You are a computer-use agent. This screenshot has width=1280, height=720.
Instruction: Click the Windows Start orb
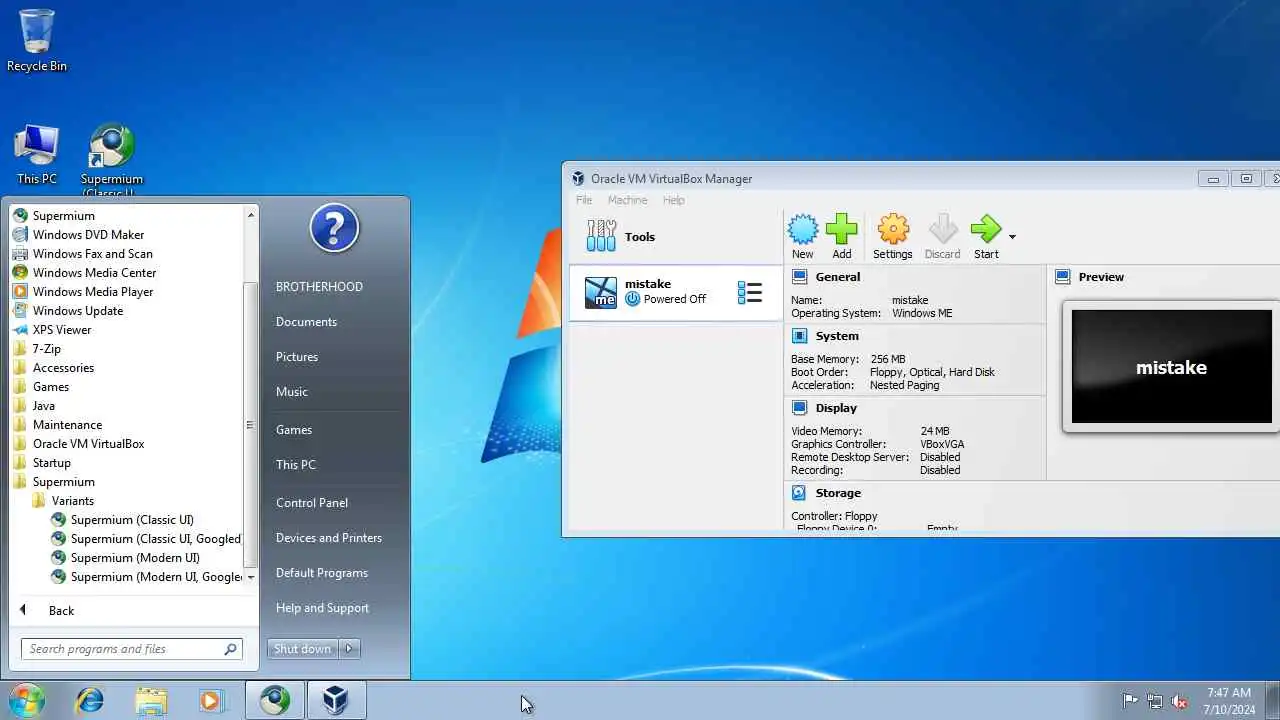click(27, 700)
